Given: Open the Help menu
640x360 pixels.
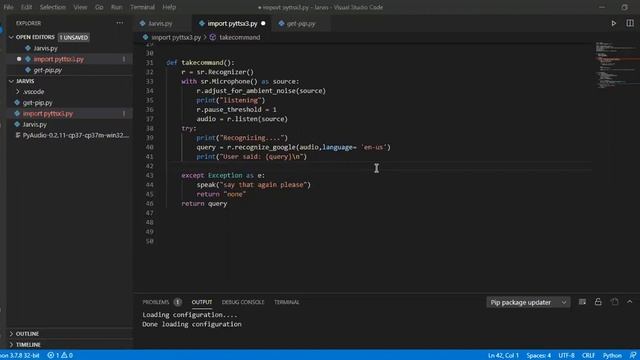Looking at the screenshot, I should (169, 7).
